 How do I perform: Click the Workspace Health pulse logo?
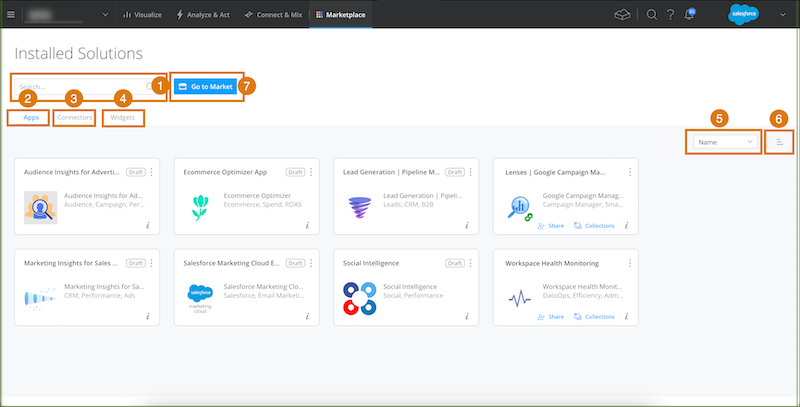coord(519,299)
